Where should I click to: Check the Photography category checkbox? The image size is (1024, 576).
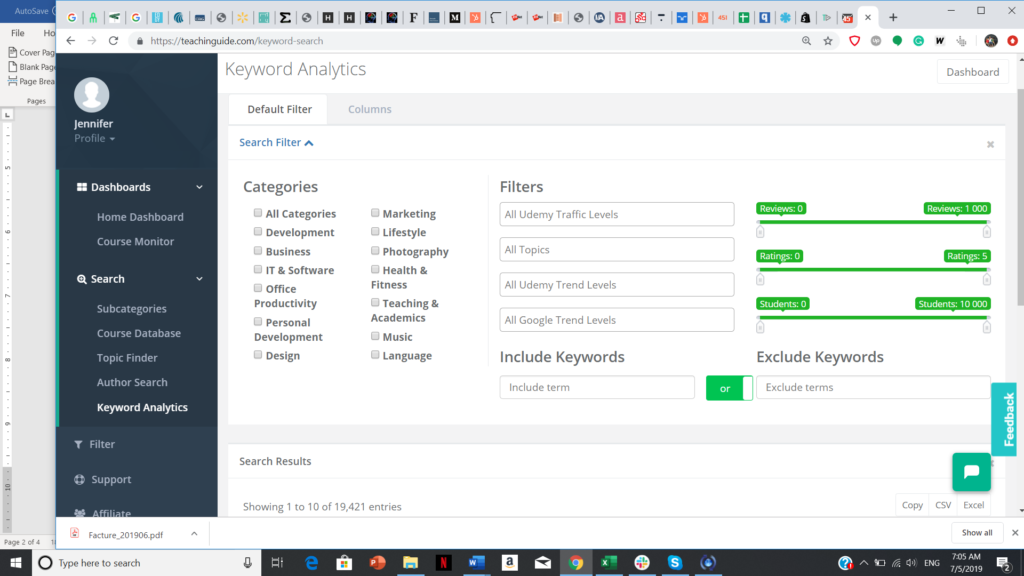[x=375, y=250]
